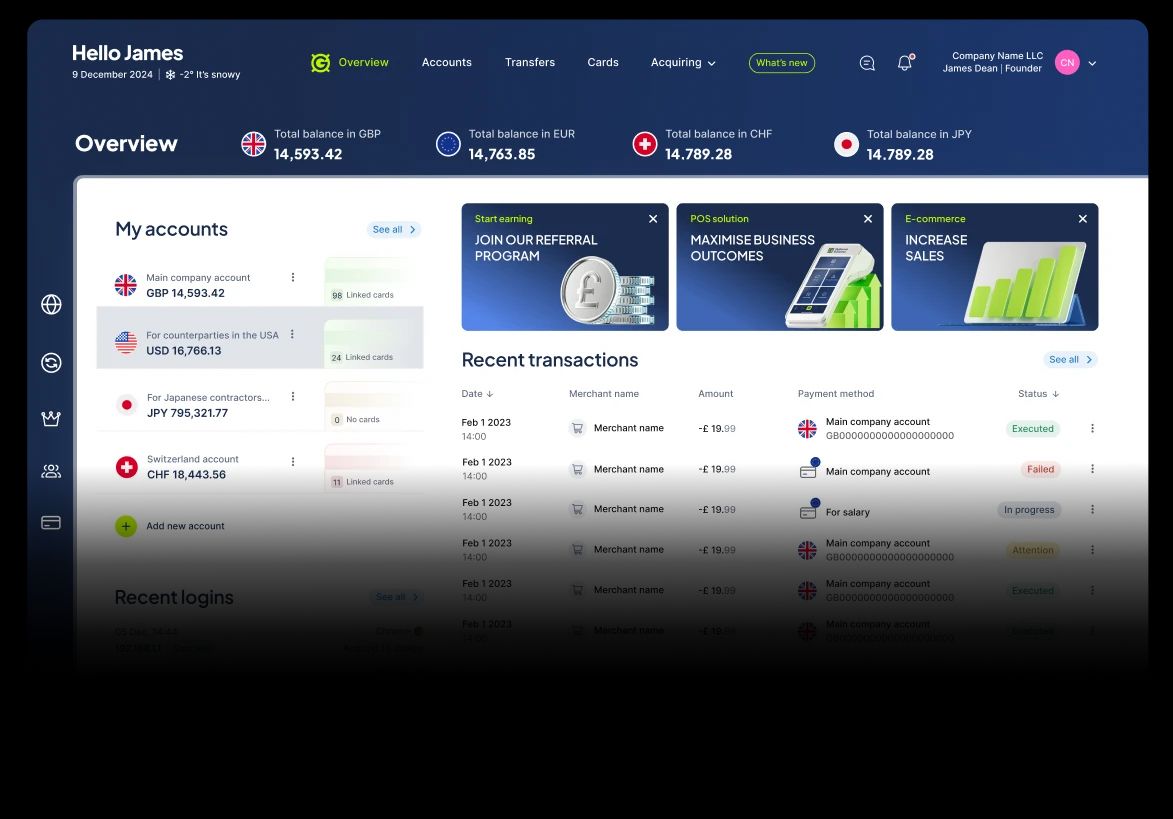Open the card icon in sidebar

pyautogui.click(x=51, y=522)
